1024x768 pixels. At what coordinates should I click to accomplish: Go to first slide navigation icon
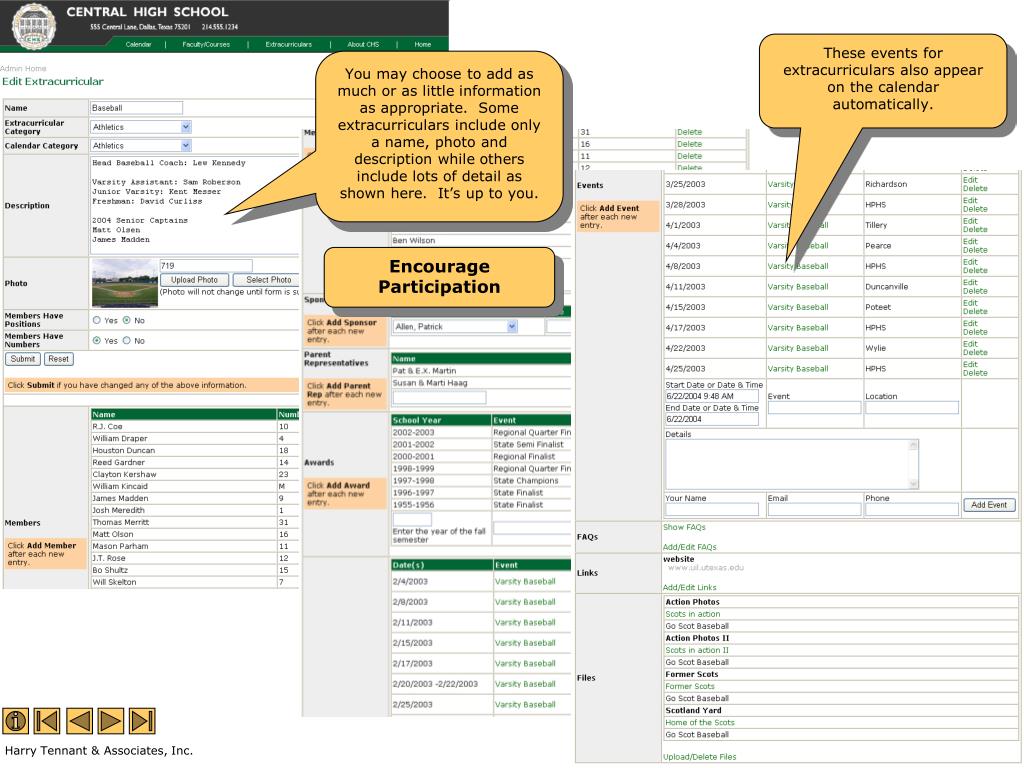46,721
